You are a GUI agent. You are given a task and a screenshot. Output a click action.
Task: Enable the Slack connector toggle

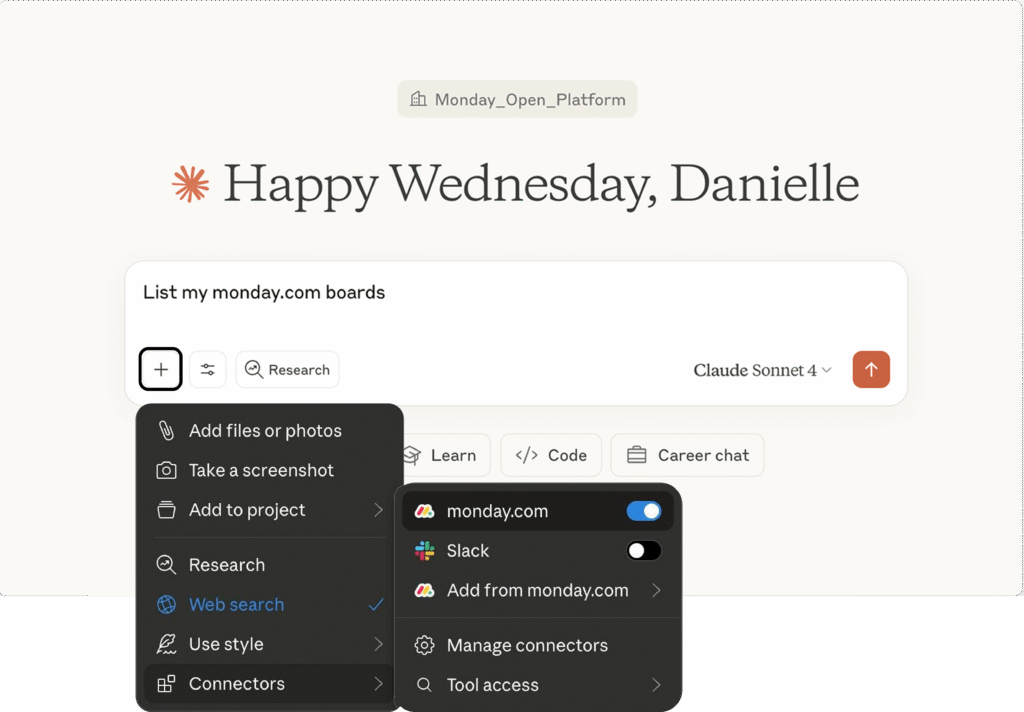(x=644, y=551)
